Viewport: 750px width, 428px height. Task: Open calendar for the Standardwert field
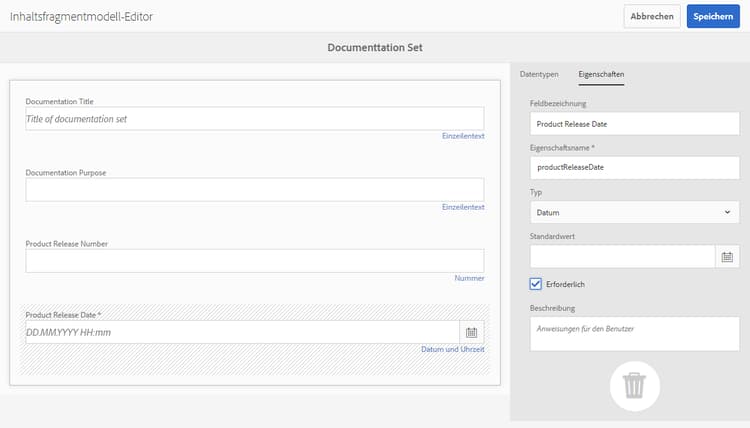click(x=727, y=257)
